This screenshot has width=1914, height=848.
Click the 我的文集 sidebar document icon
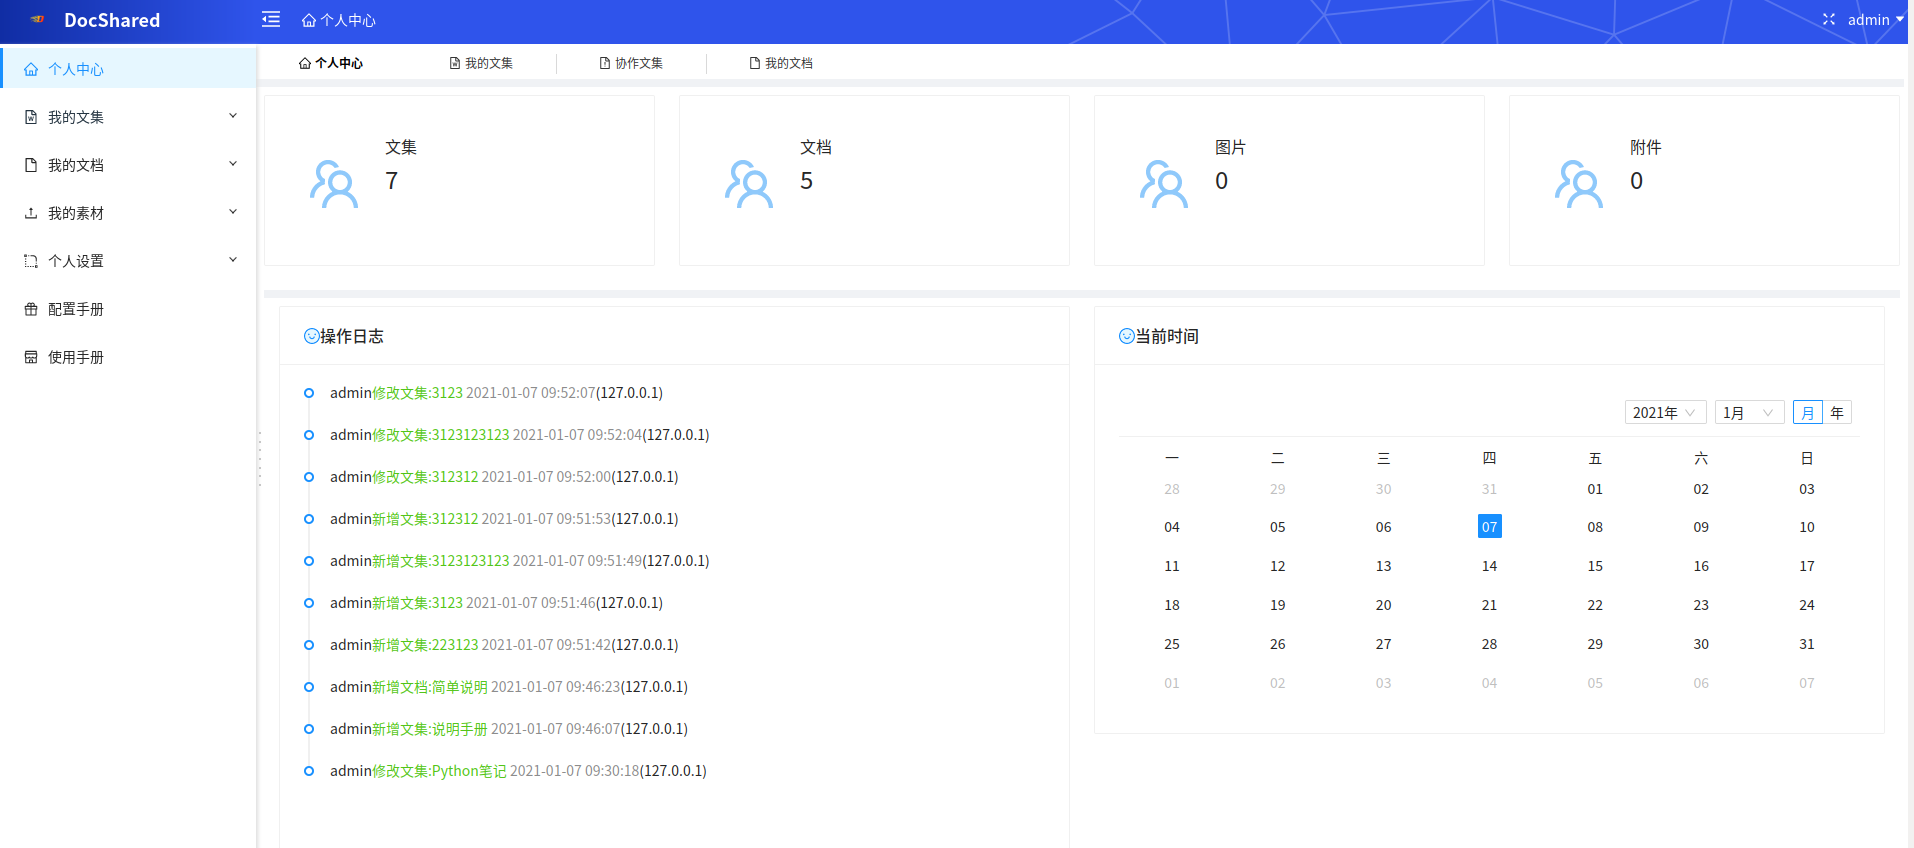click(31, 117)
